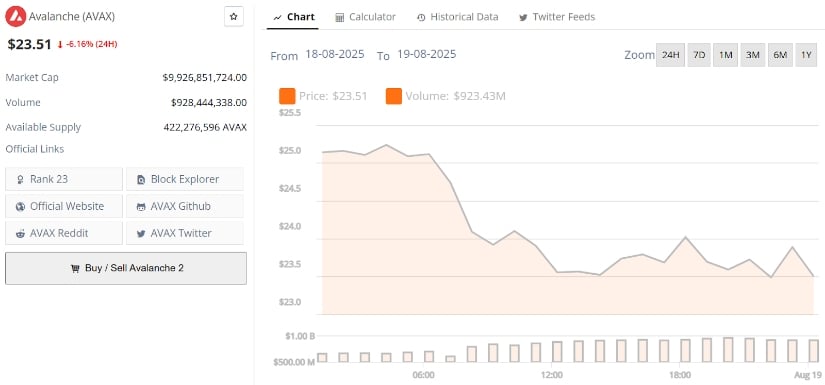The width and height of the screenshot is (825, 385).
Task: Add AVAX to favorites with star icon
Action: click(234, 17)
